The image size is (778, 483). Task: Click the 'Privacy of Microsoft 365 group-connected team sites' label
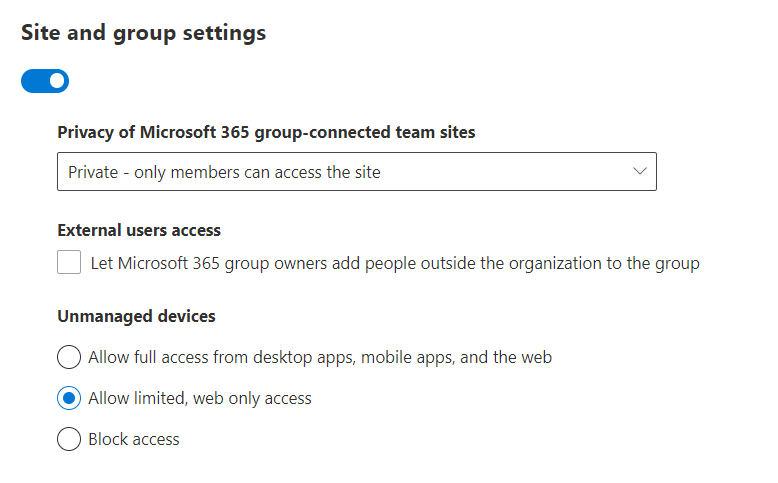(x=266, y=132)
